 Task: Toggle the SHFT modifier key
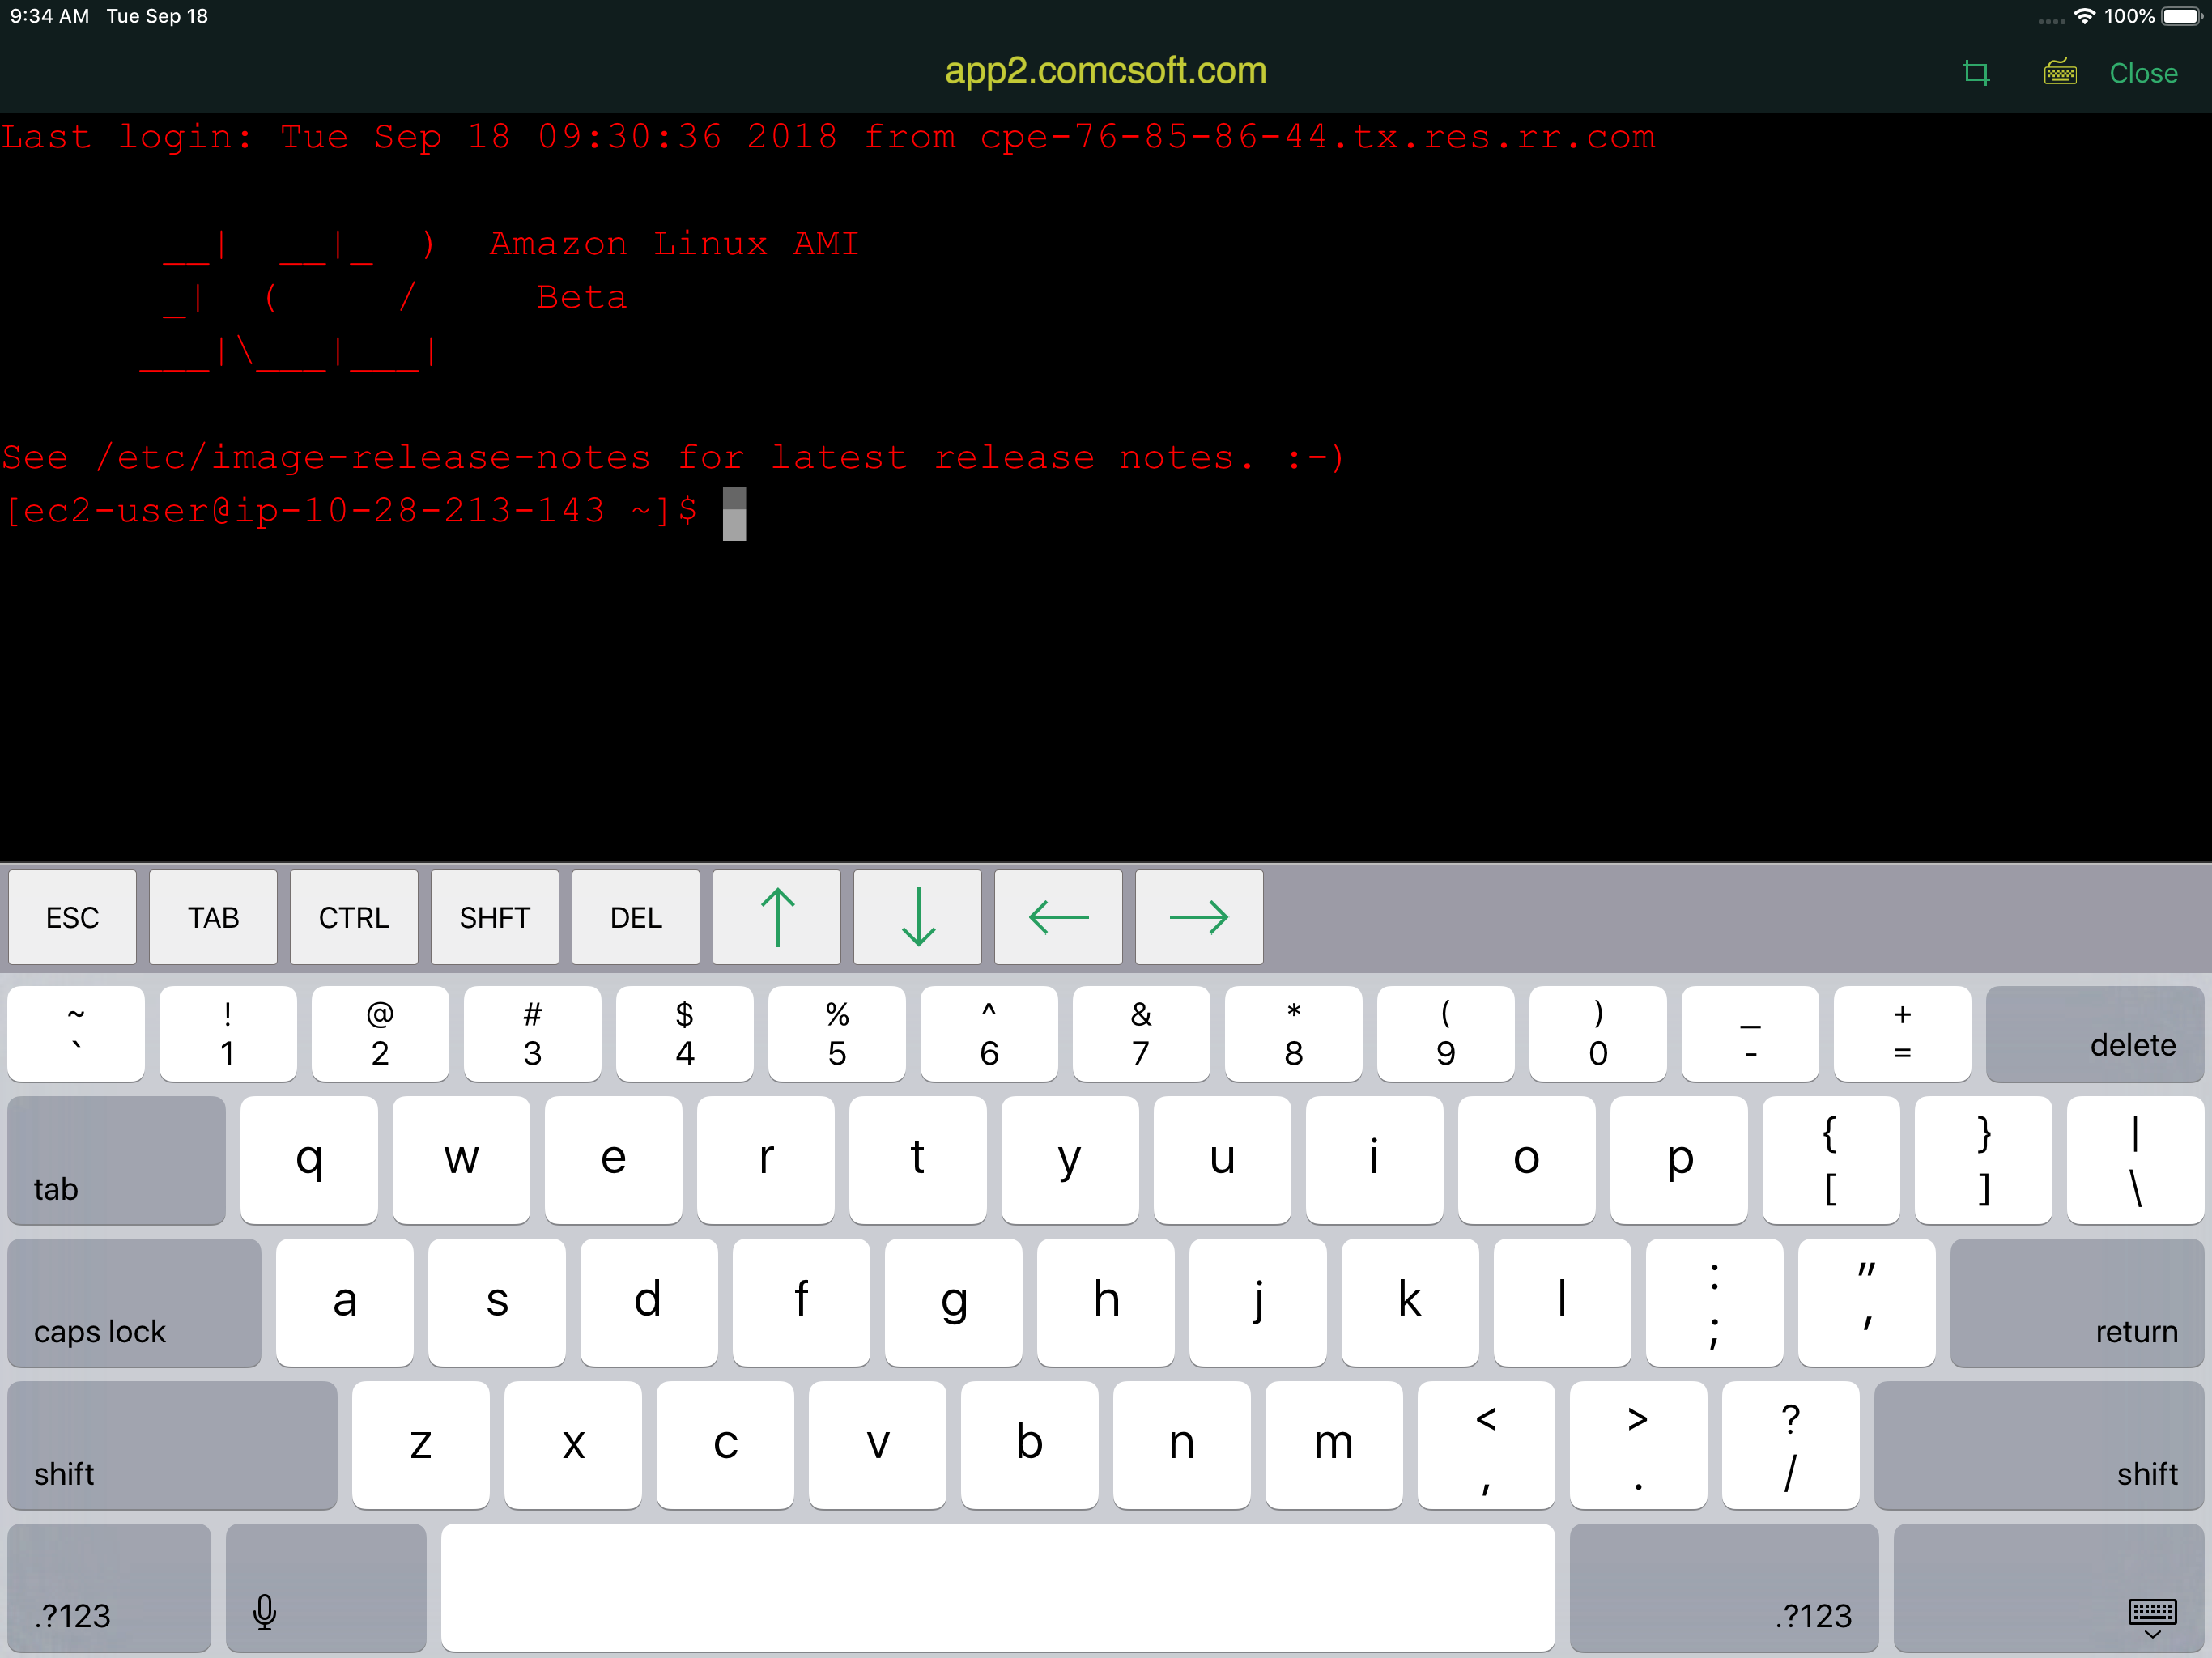coord(494,917)
